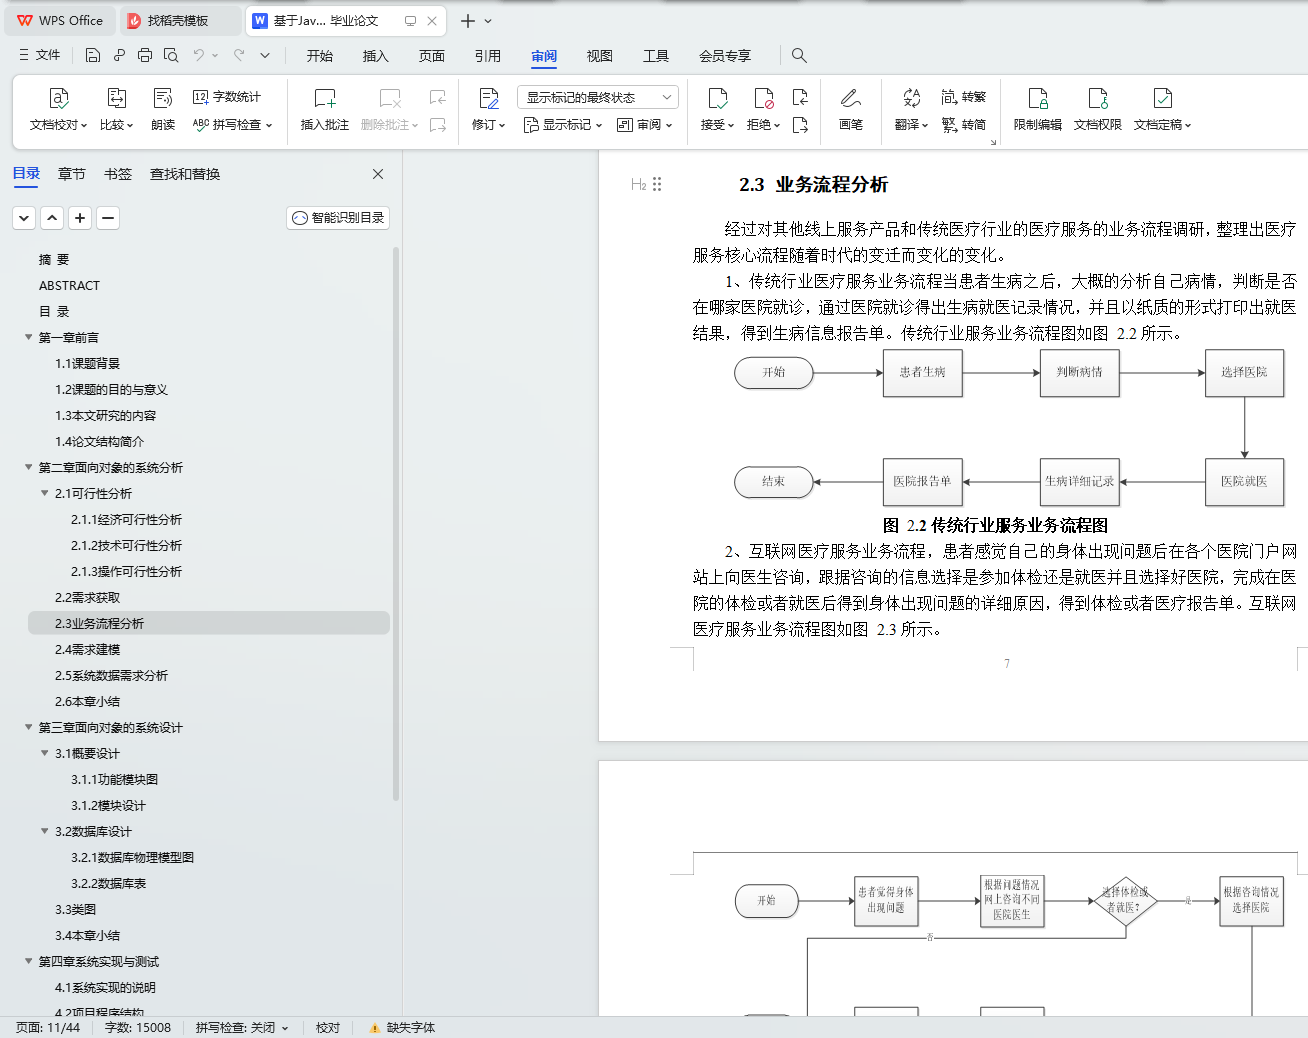Click the 翻译 translate icon
Image resolution: width=1308 pixels, height=1038 pixels.
pyautogui.click(x=911, y=98)
